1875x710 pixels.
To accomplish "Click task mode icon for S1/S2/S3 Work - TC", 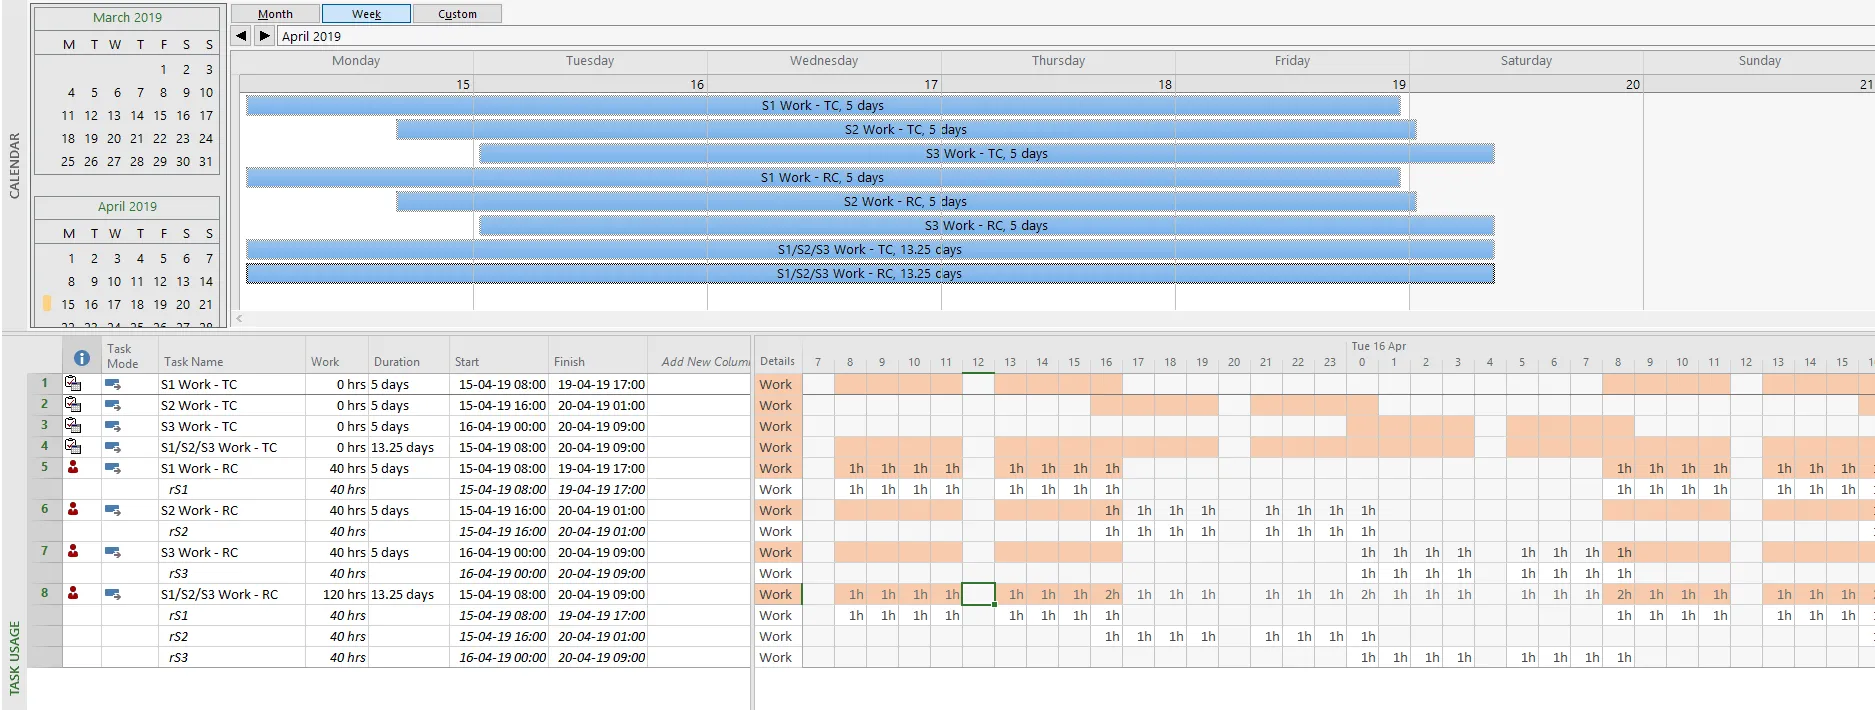I will [x=113, y=447].
